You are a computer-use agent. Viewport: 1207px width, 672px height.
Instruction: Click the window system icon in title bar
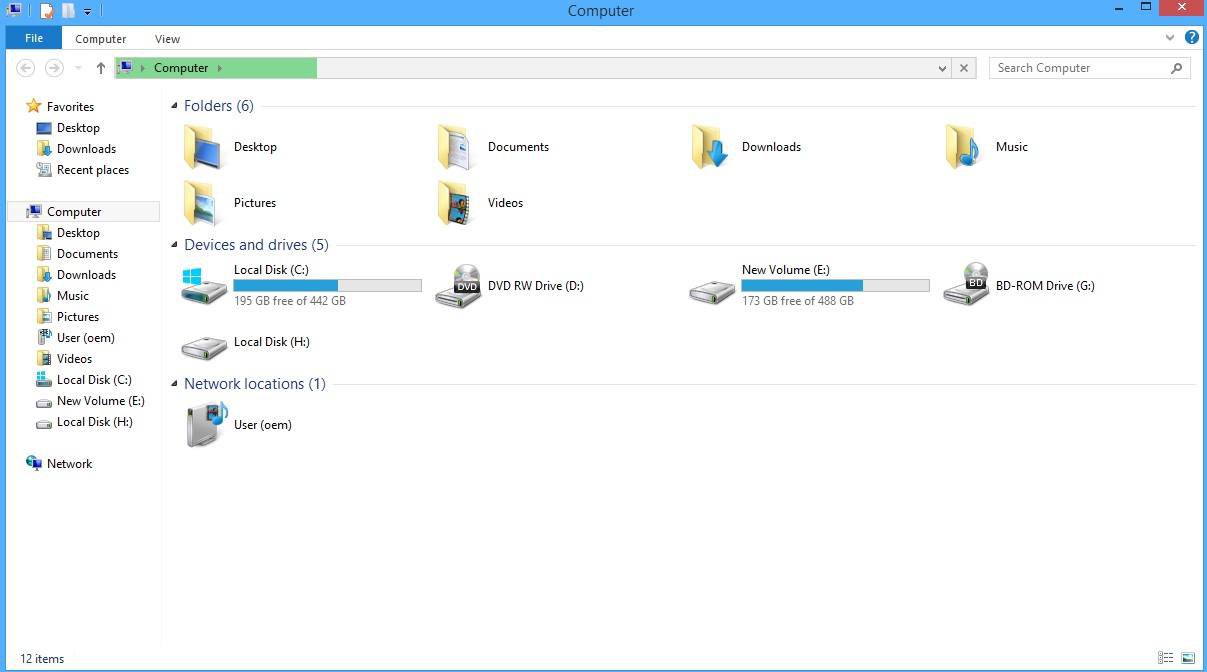click(14, 11)
